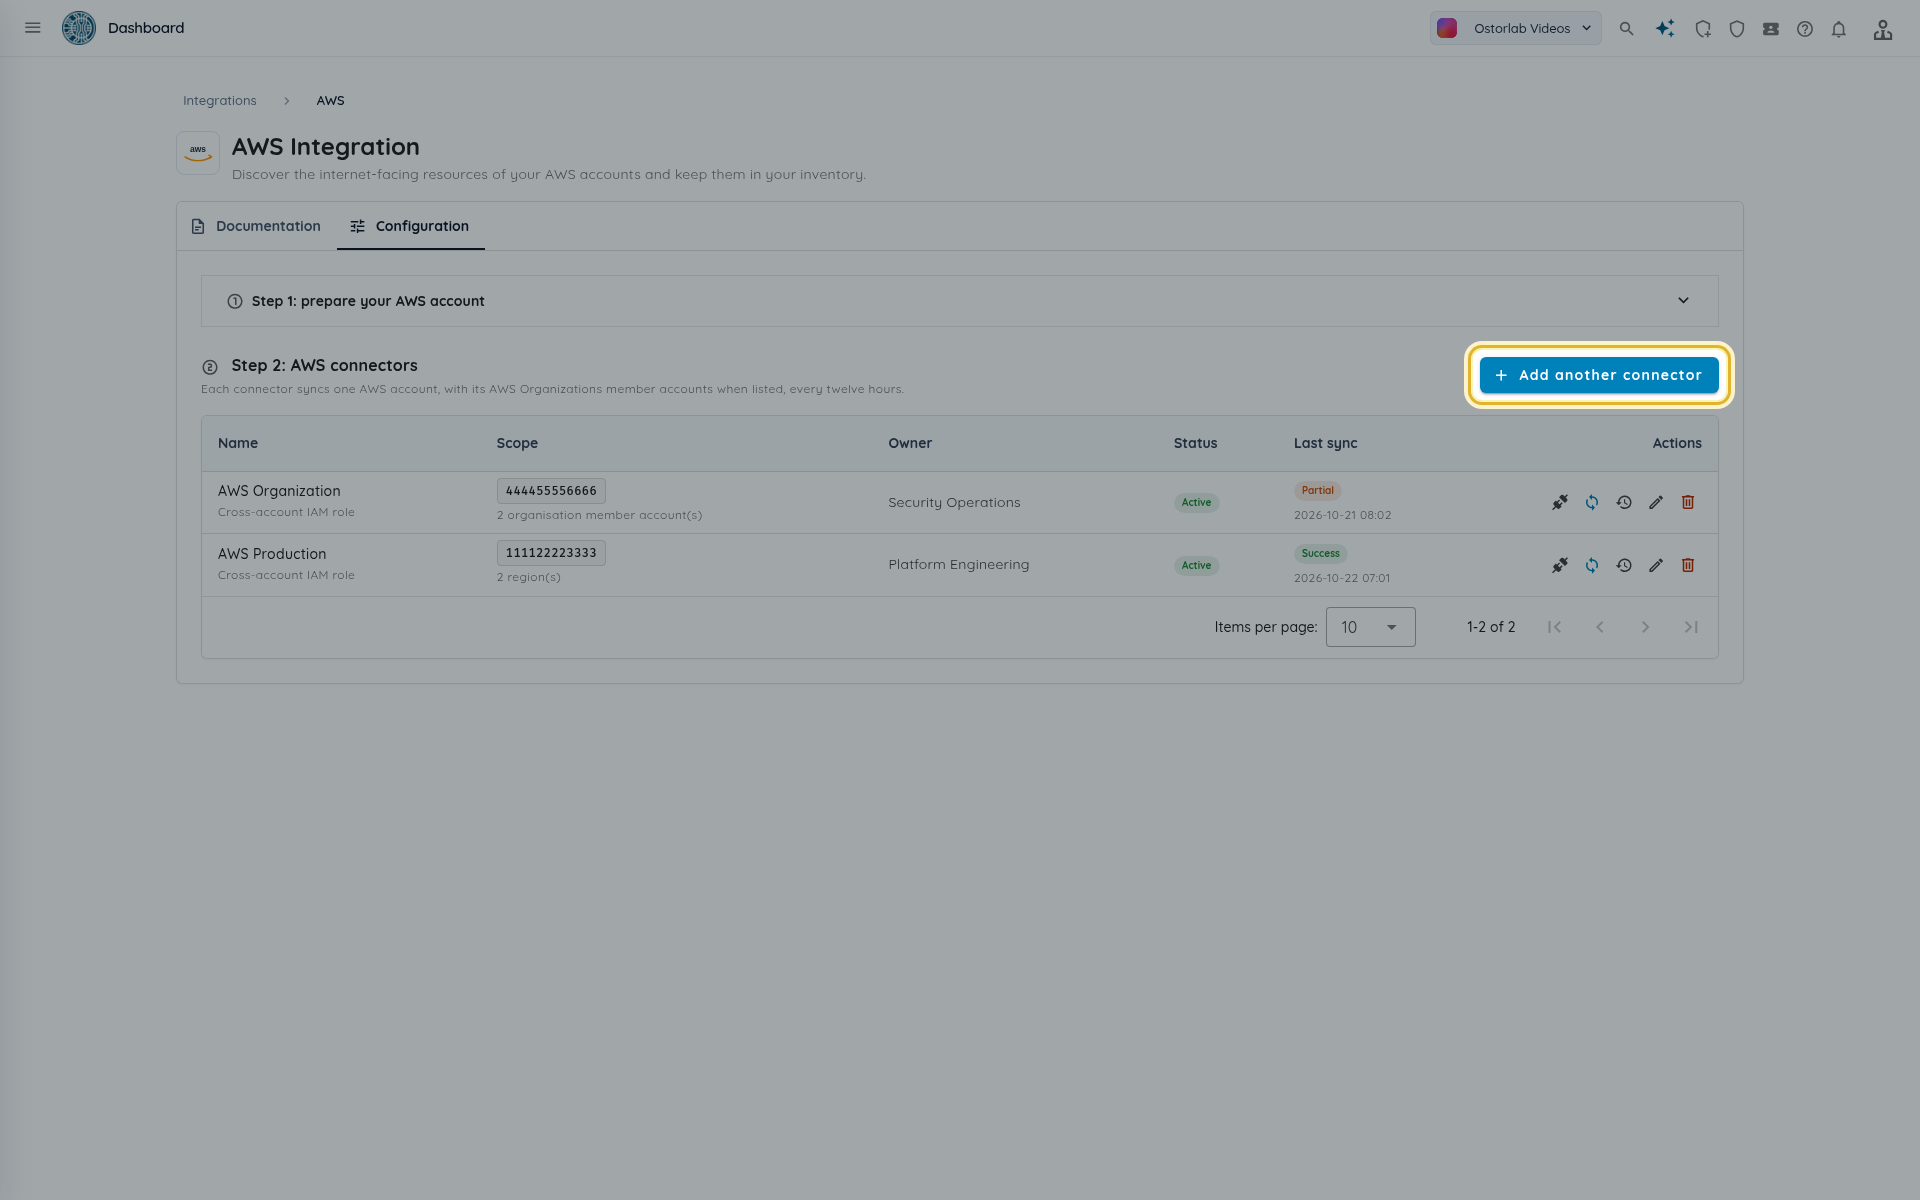This screenshot has width=1920, height=1200.
Task: Switch to the Documentation tab
Action: click(256, 226)
